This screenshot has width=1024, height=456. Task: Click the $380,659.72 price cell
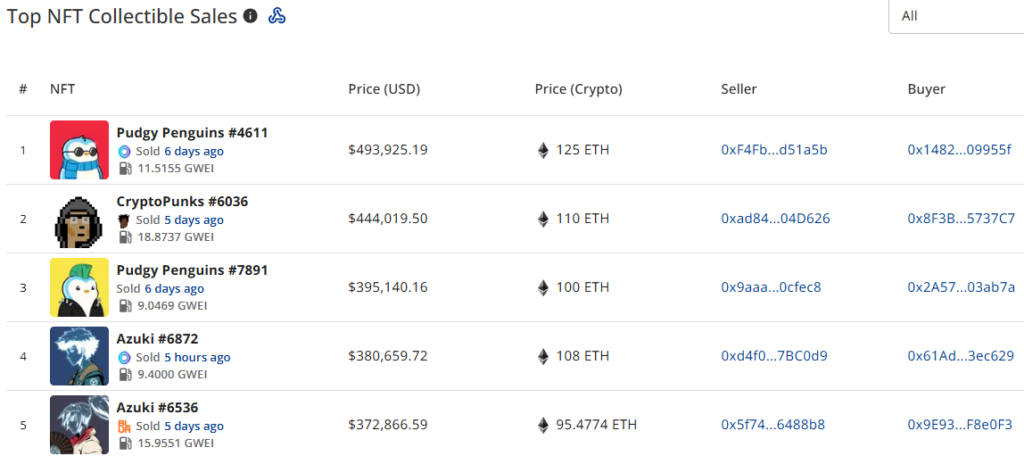pyautogui.click(x=388, y=356)
